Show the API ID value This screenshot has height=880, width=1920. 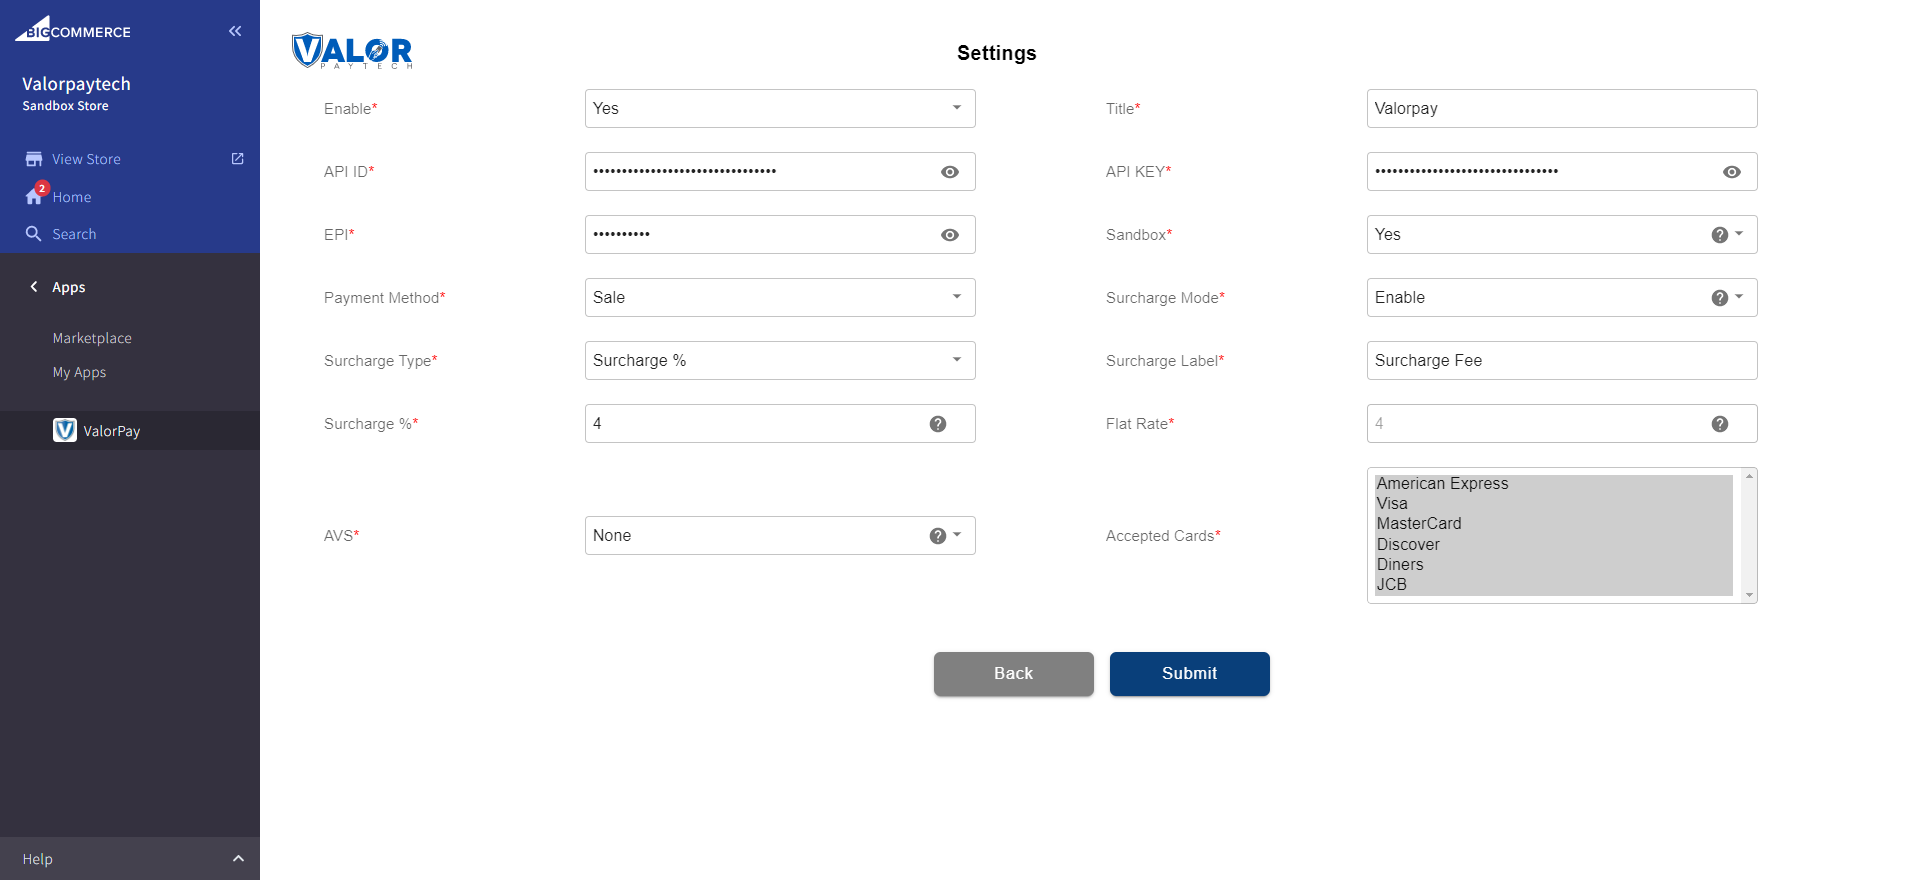pos(950,172)
